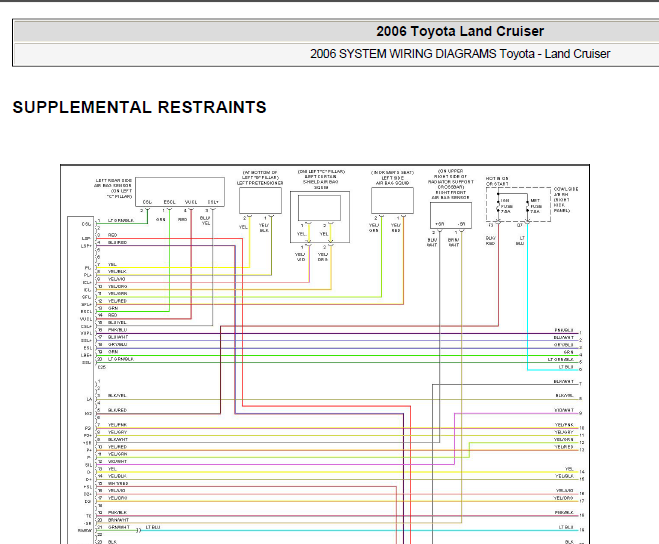Viewport: 659px width, 544px height.
Task: Click YEL/BLK label under the left pretensioner
Action: click(x=264, y=228)
